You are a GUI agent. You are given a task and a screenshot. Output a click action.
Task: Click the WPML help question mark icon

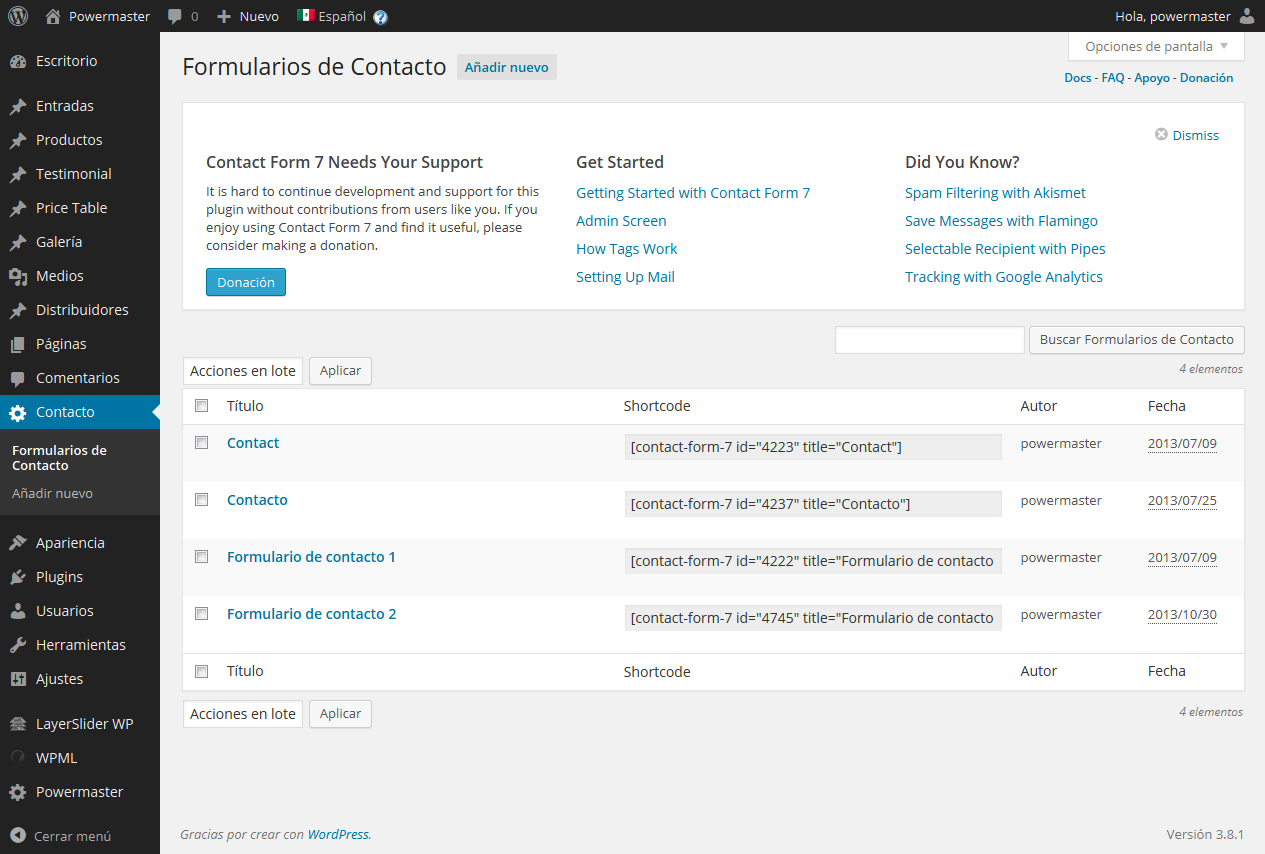[380, 17]
